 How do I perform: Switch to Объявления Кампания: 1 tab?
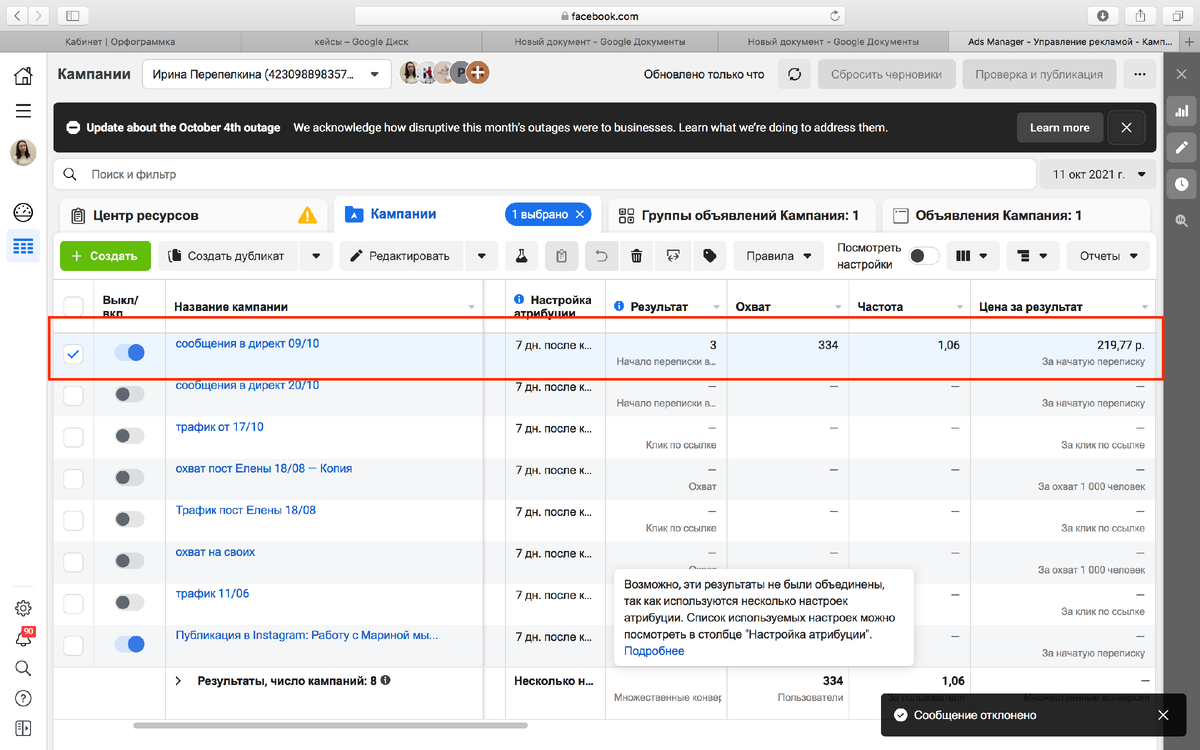point(1016,215)
